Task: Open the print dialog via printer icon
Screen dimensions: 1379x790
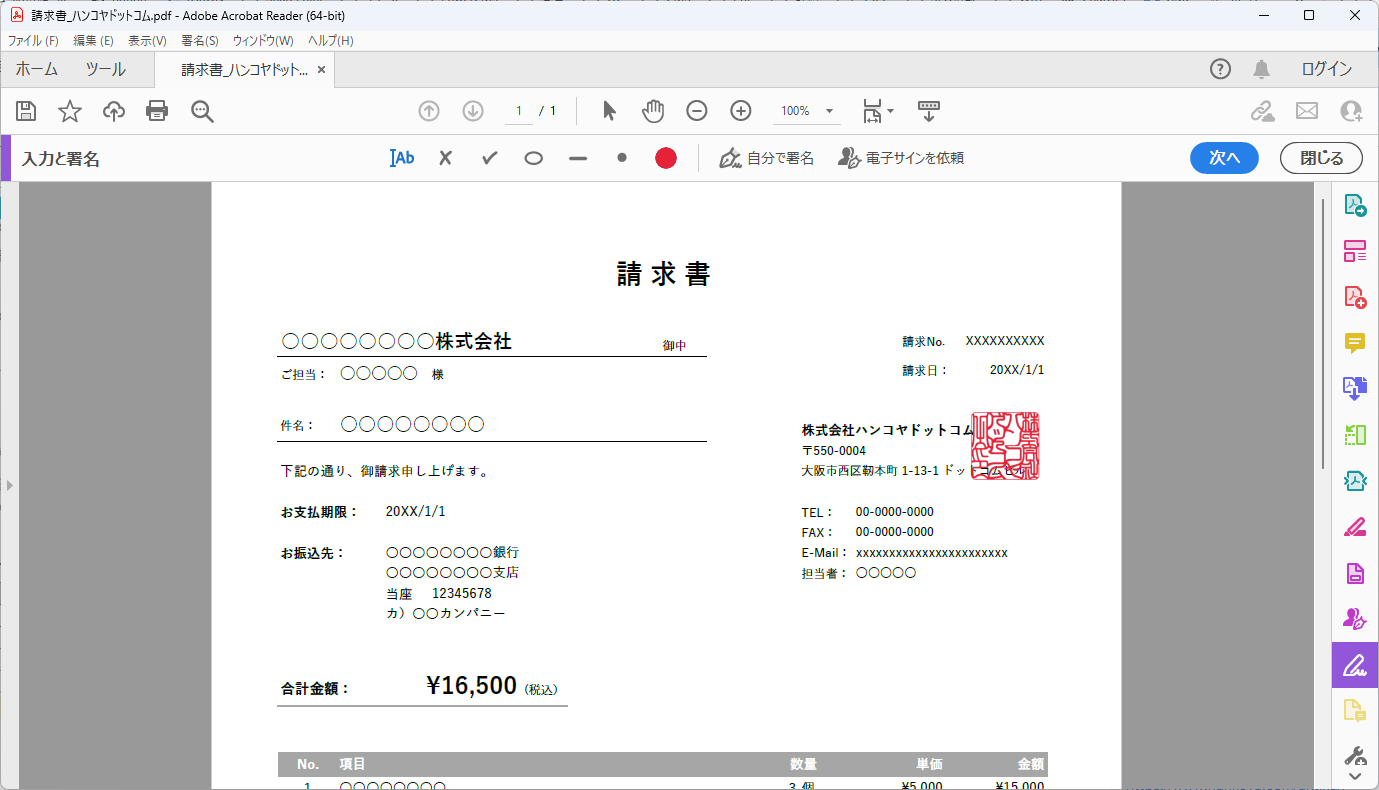Action: (x=157, y=110)
